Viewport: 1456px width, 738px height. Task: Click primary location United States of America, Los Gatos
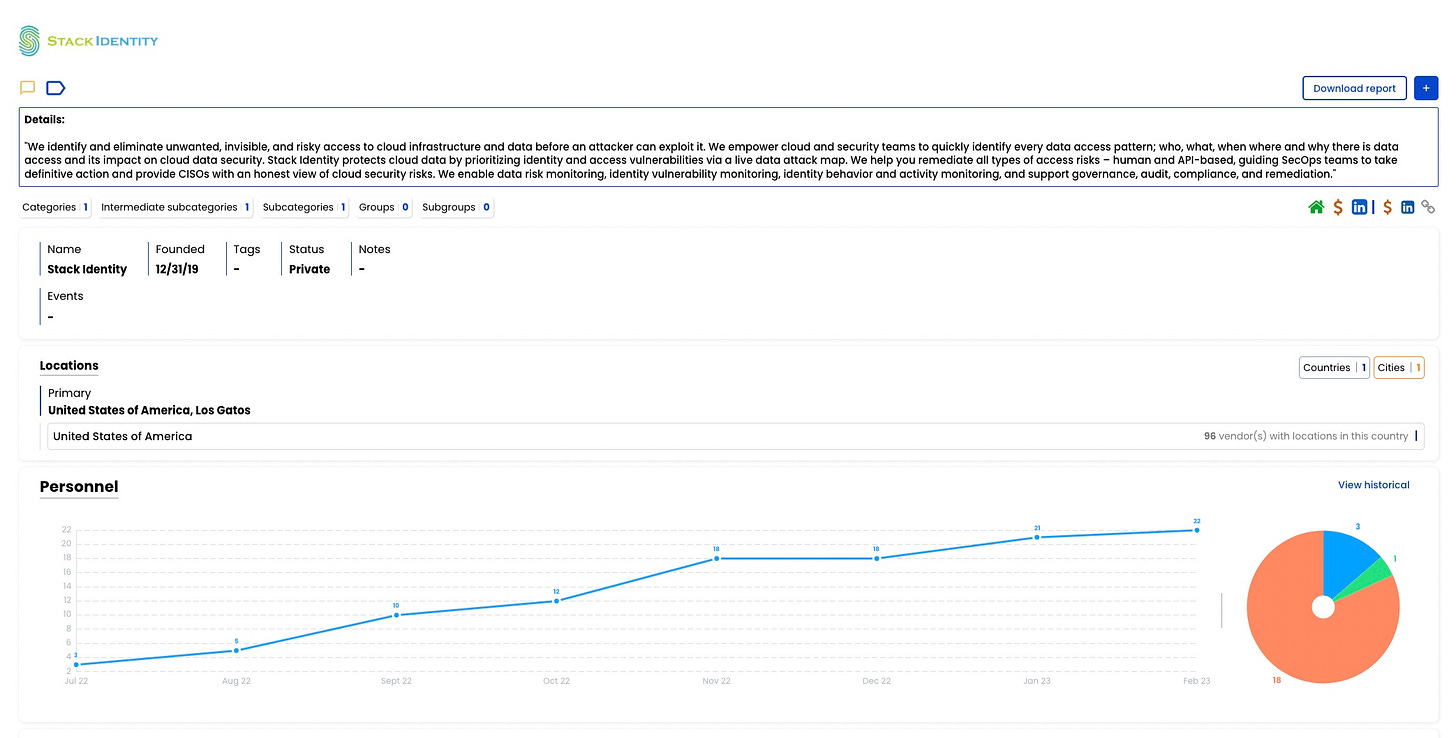tap(149, 410)
